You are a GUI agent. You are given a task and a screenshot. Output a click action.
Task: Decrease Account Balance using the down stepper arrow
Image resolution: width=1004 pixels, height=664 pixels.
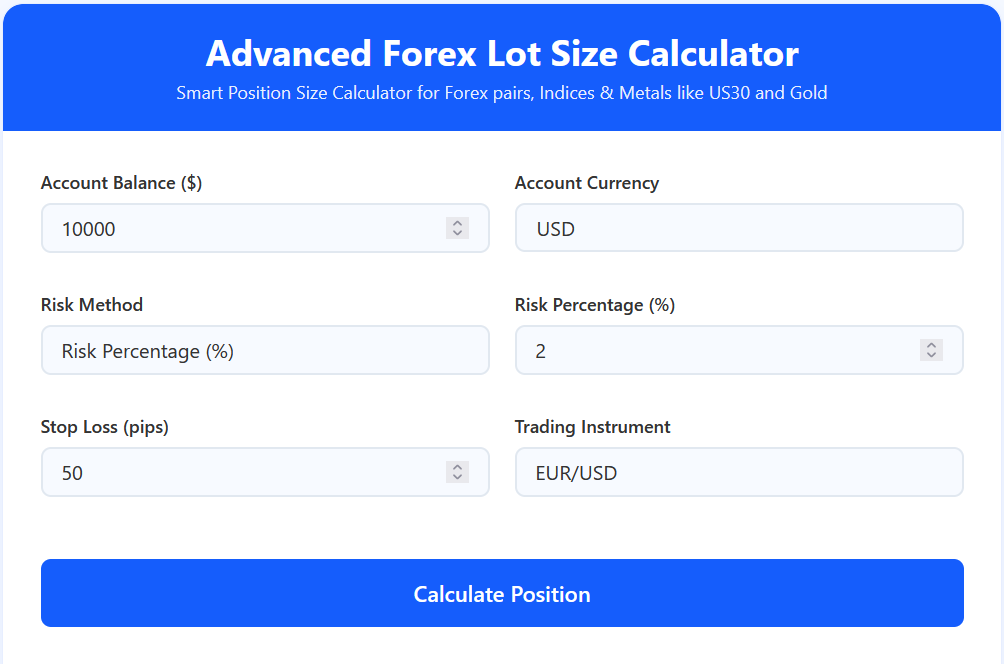pos(458,233)
